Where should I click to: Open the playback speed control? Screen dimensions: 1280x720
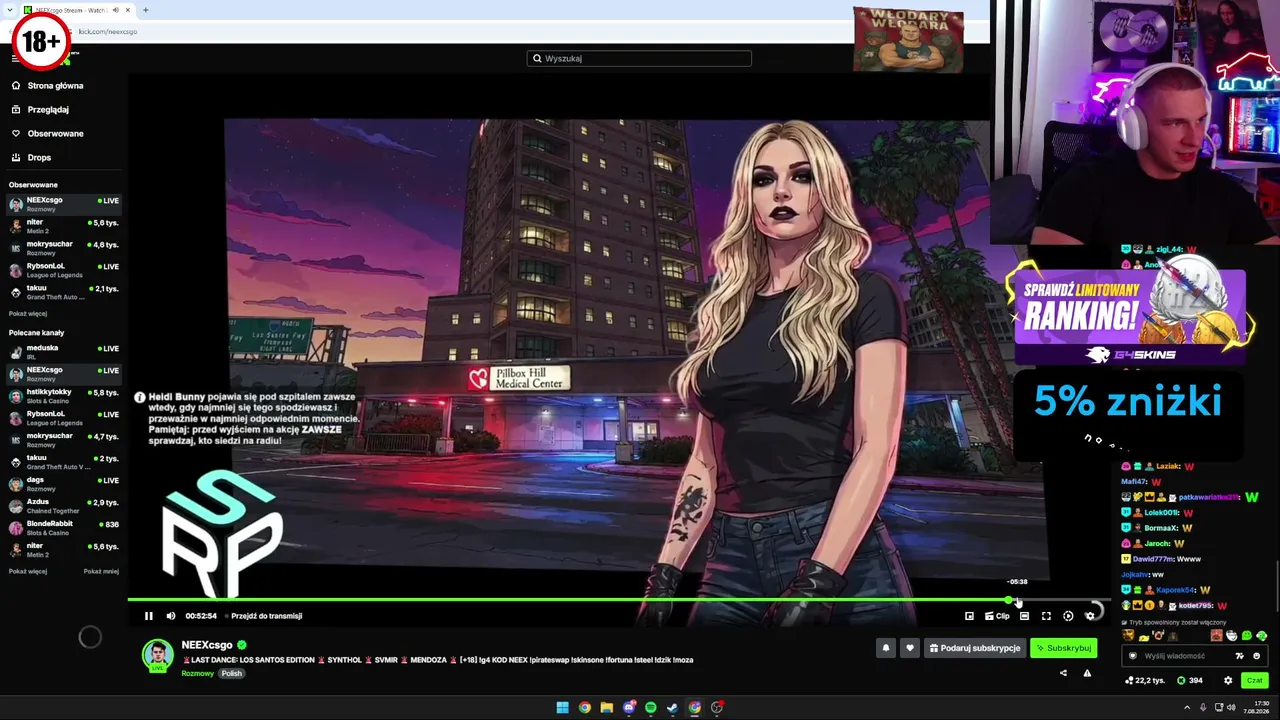(x=1068, y=616)
